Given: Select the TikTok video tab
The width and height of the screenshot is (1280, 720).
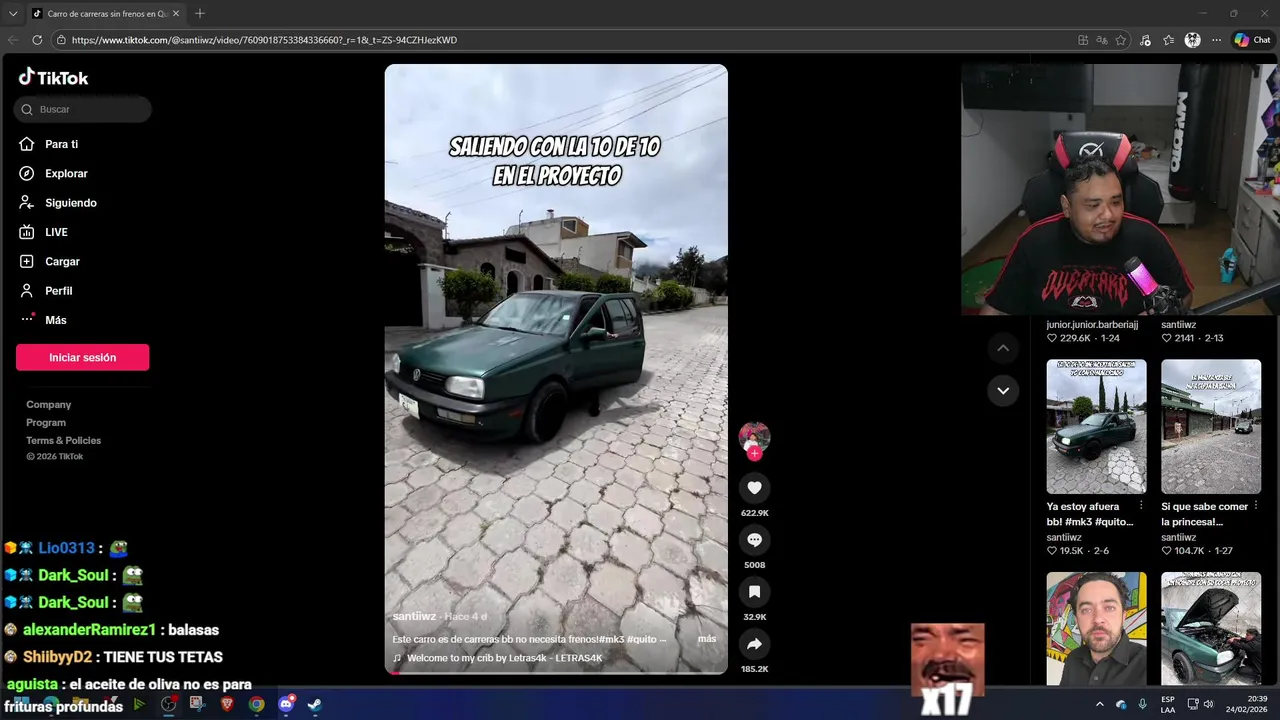Looking at the screenshot, I should (105, 14).
